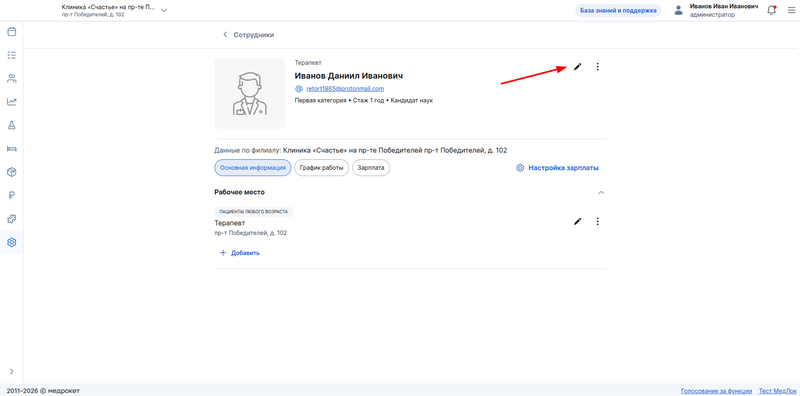The image size is (800, 396).
Task: Open the task checklist icon in sidebar
Action: pos(11,55)
